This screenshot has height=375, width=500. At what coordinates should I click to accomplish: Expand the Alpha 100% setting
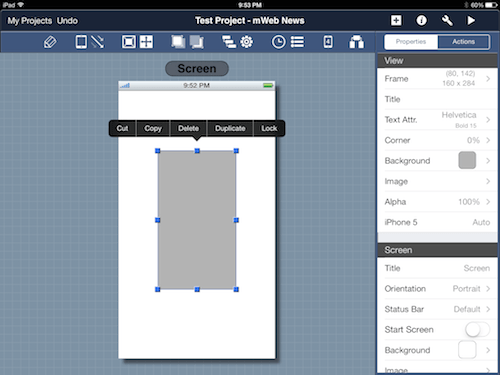click(x=488, y=202)
